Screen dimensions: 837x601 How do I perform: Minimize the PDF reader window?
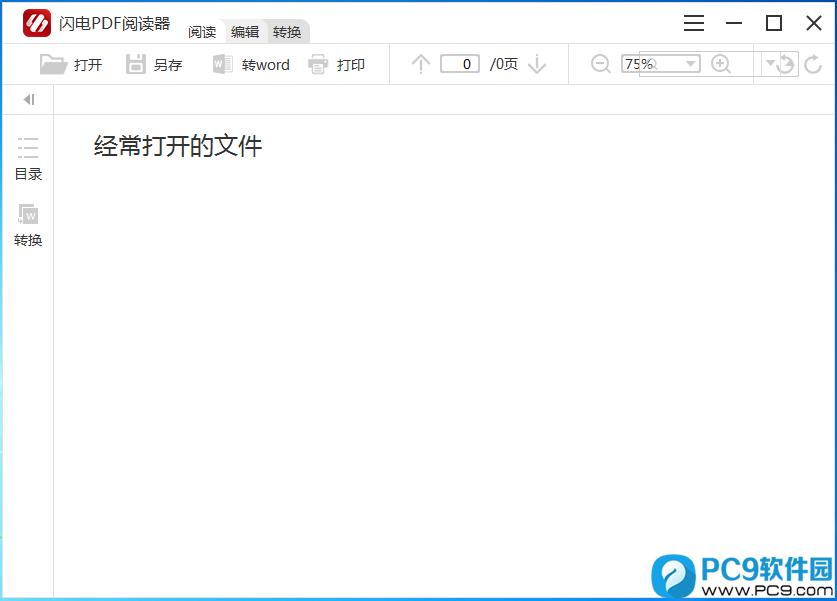[x=734, y=23]
